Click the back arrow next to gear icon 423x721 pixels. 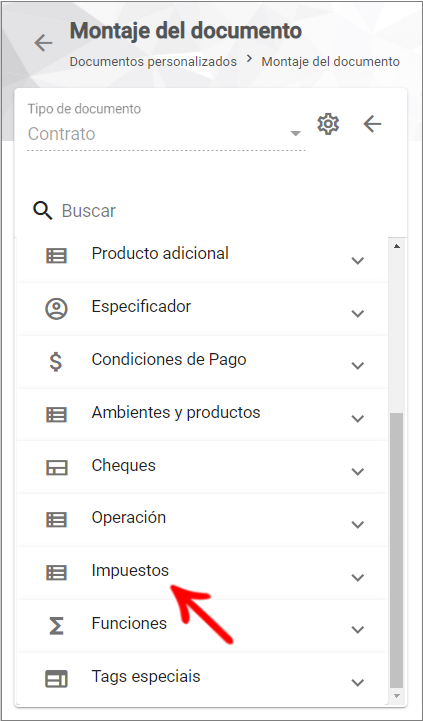pyautogui.click(x=372, y=124)
